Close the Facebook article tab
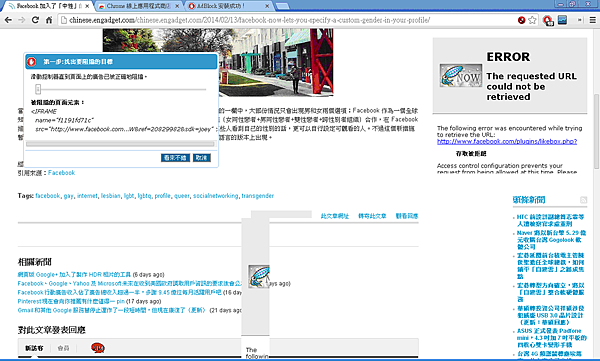 click(x=88, y=6)
